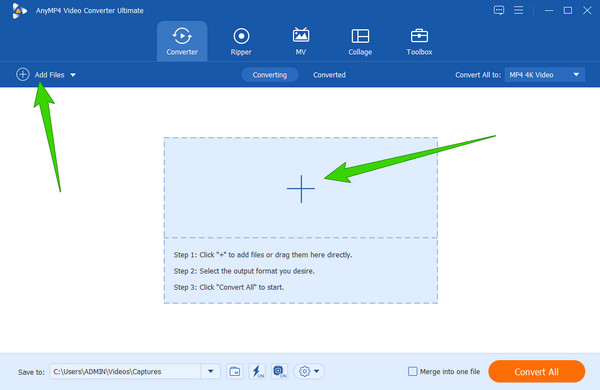Click the Add Files plus icon
This screenshot has width=600, height=390.
[x=23, y=74]
